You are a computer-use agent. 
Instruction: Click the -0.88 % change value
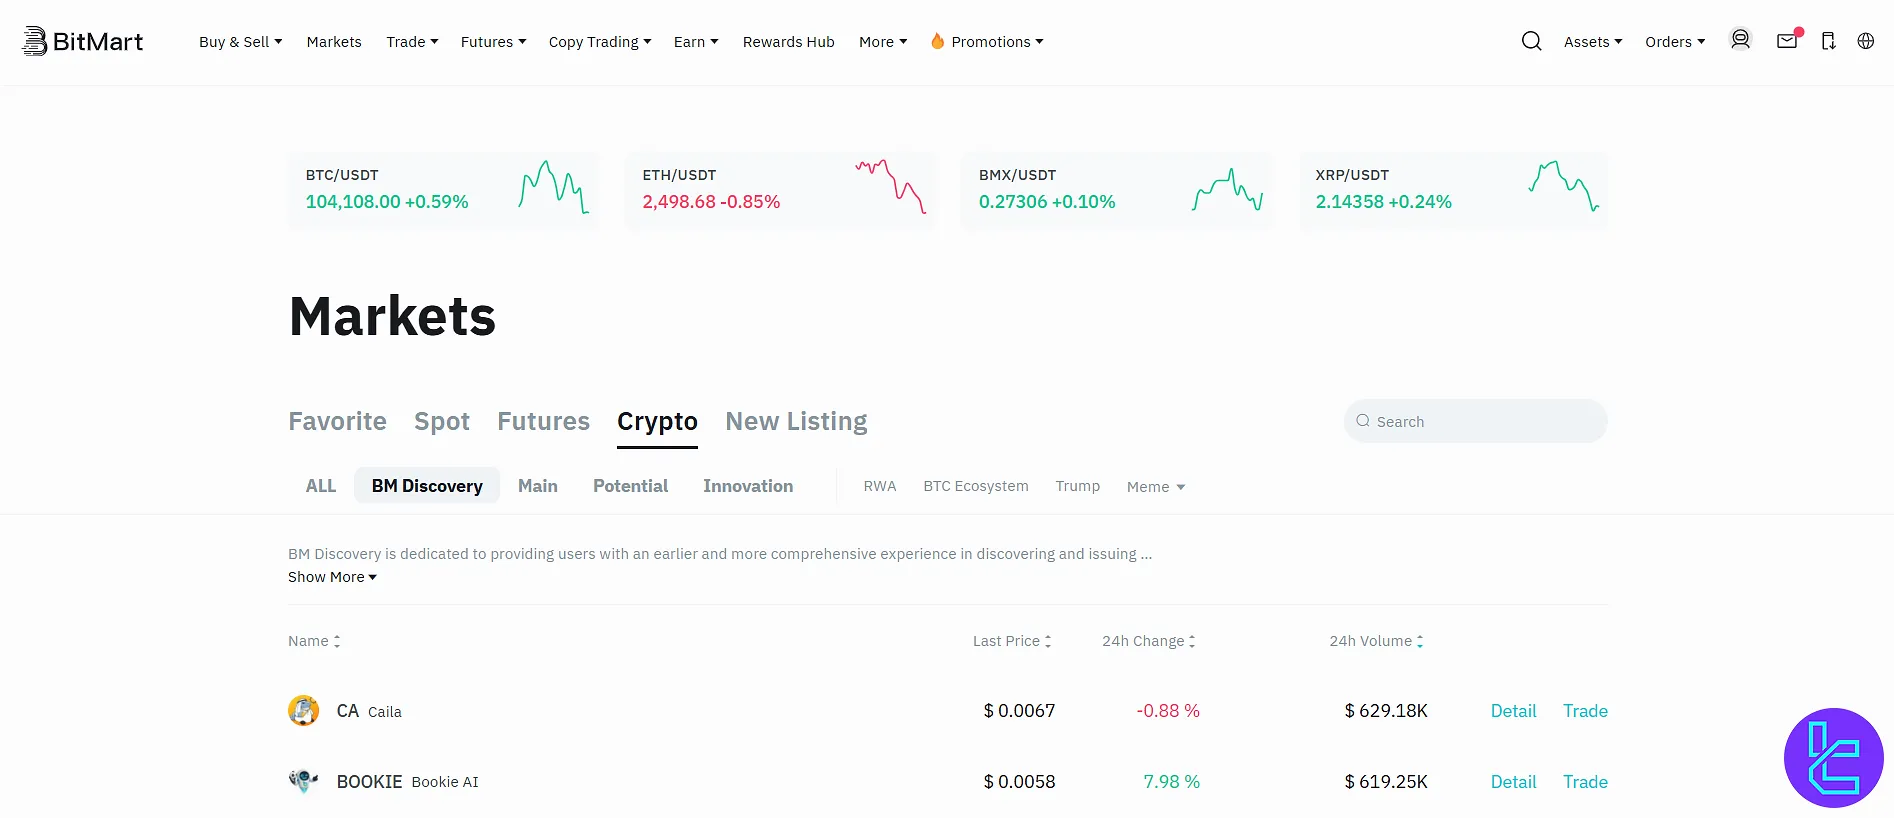(1168, 711)
